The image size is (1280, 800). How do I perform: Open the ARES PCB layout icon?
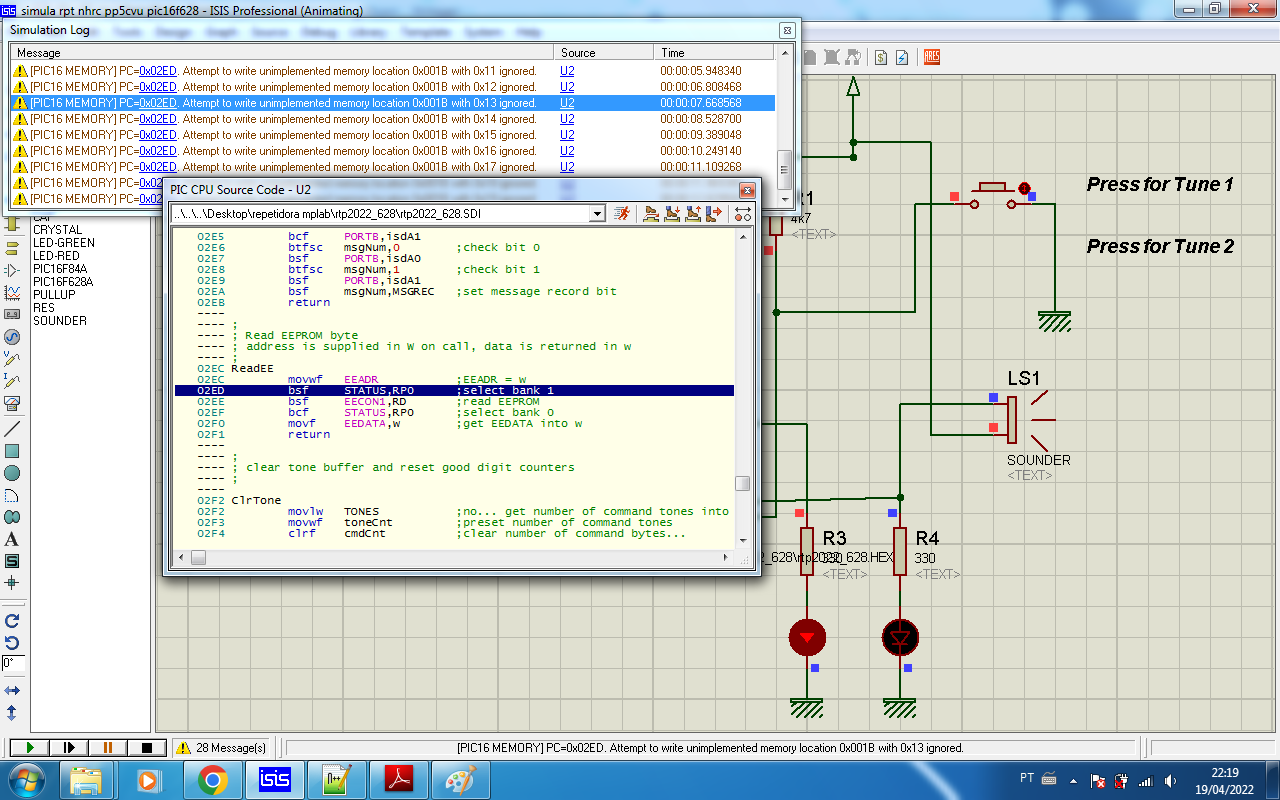(932, 57)
